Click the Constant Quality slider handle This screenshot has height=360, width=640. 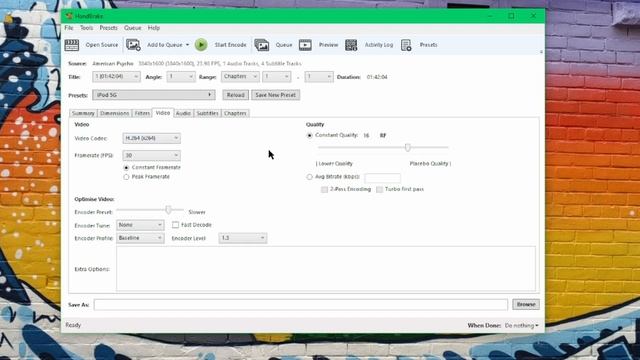click(x=407, y=147)
